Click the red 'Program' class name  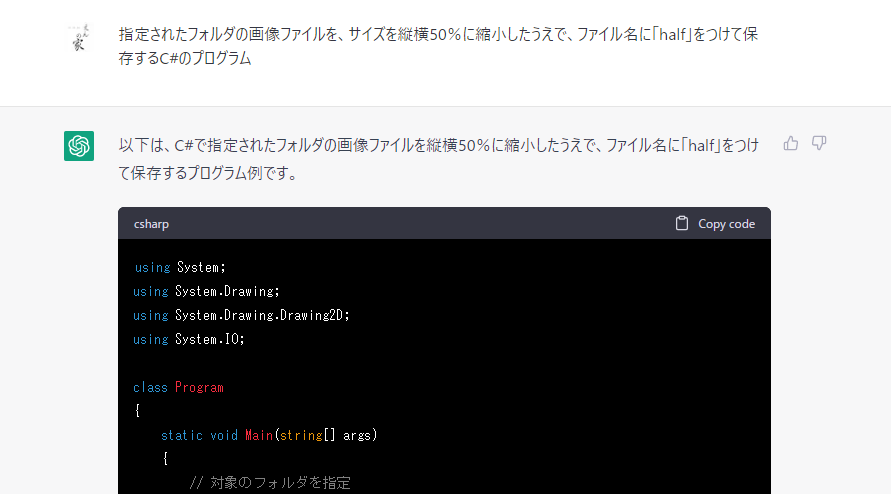(x=199, y=388)
